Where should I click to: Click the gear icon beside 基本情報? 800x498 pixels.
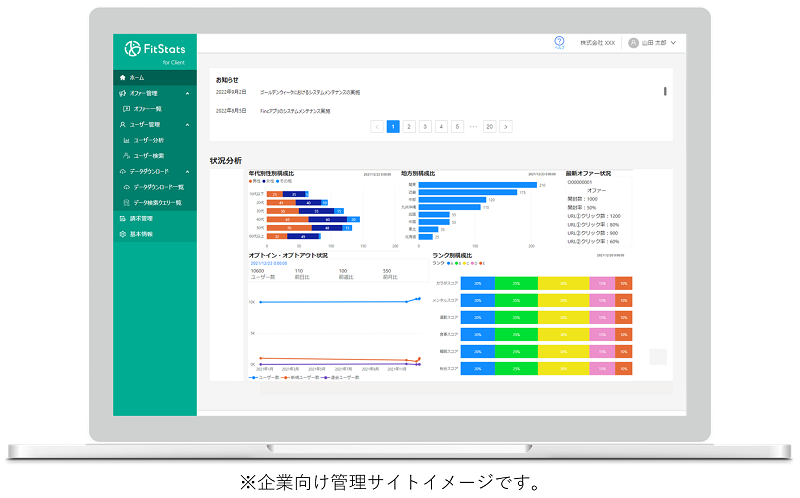point(122,234)
